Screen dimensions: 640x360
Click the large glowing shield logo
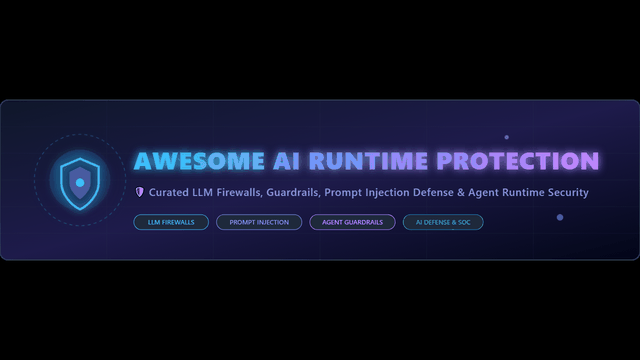80,183
